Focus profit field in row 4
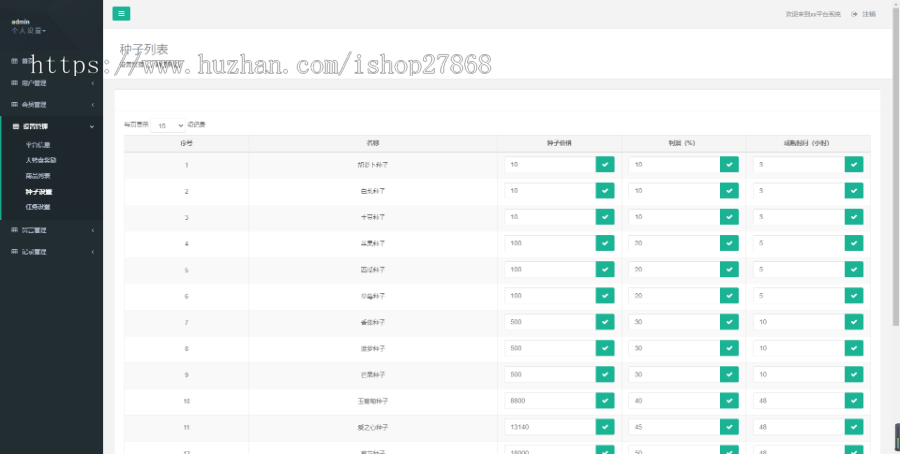This screenshot has width=900, height=454. pyautogui.click(x=674, y=243)
